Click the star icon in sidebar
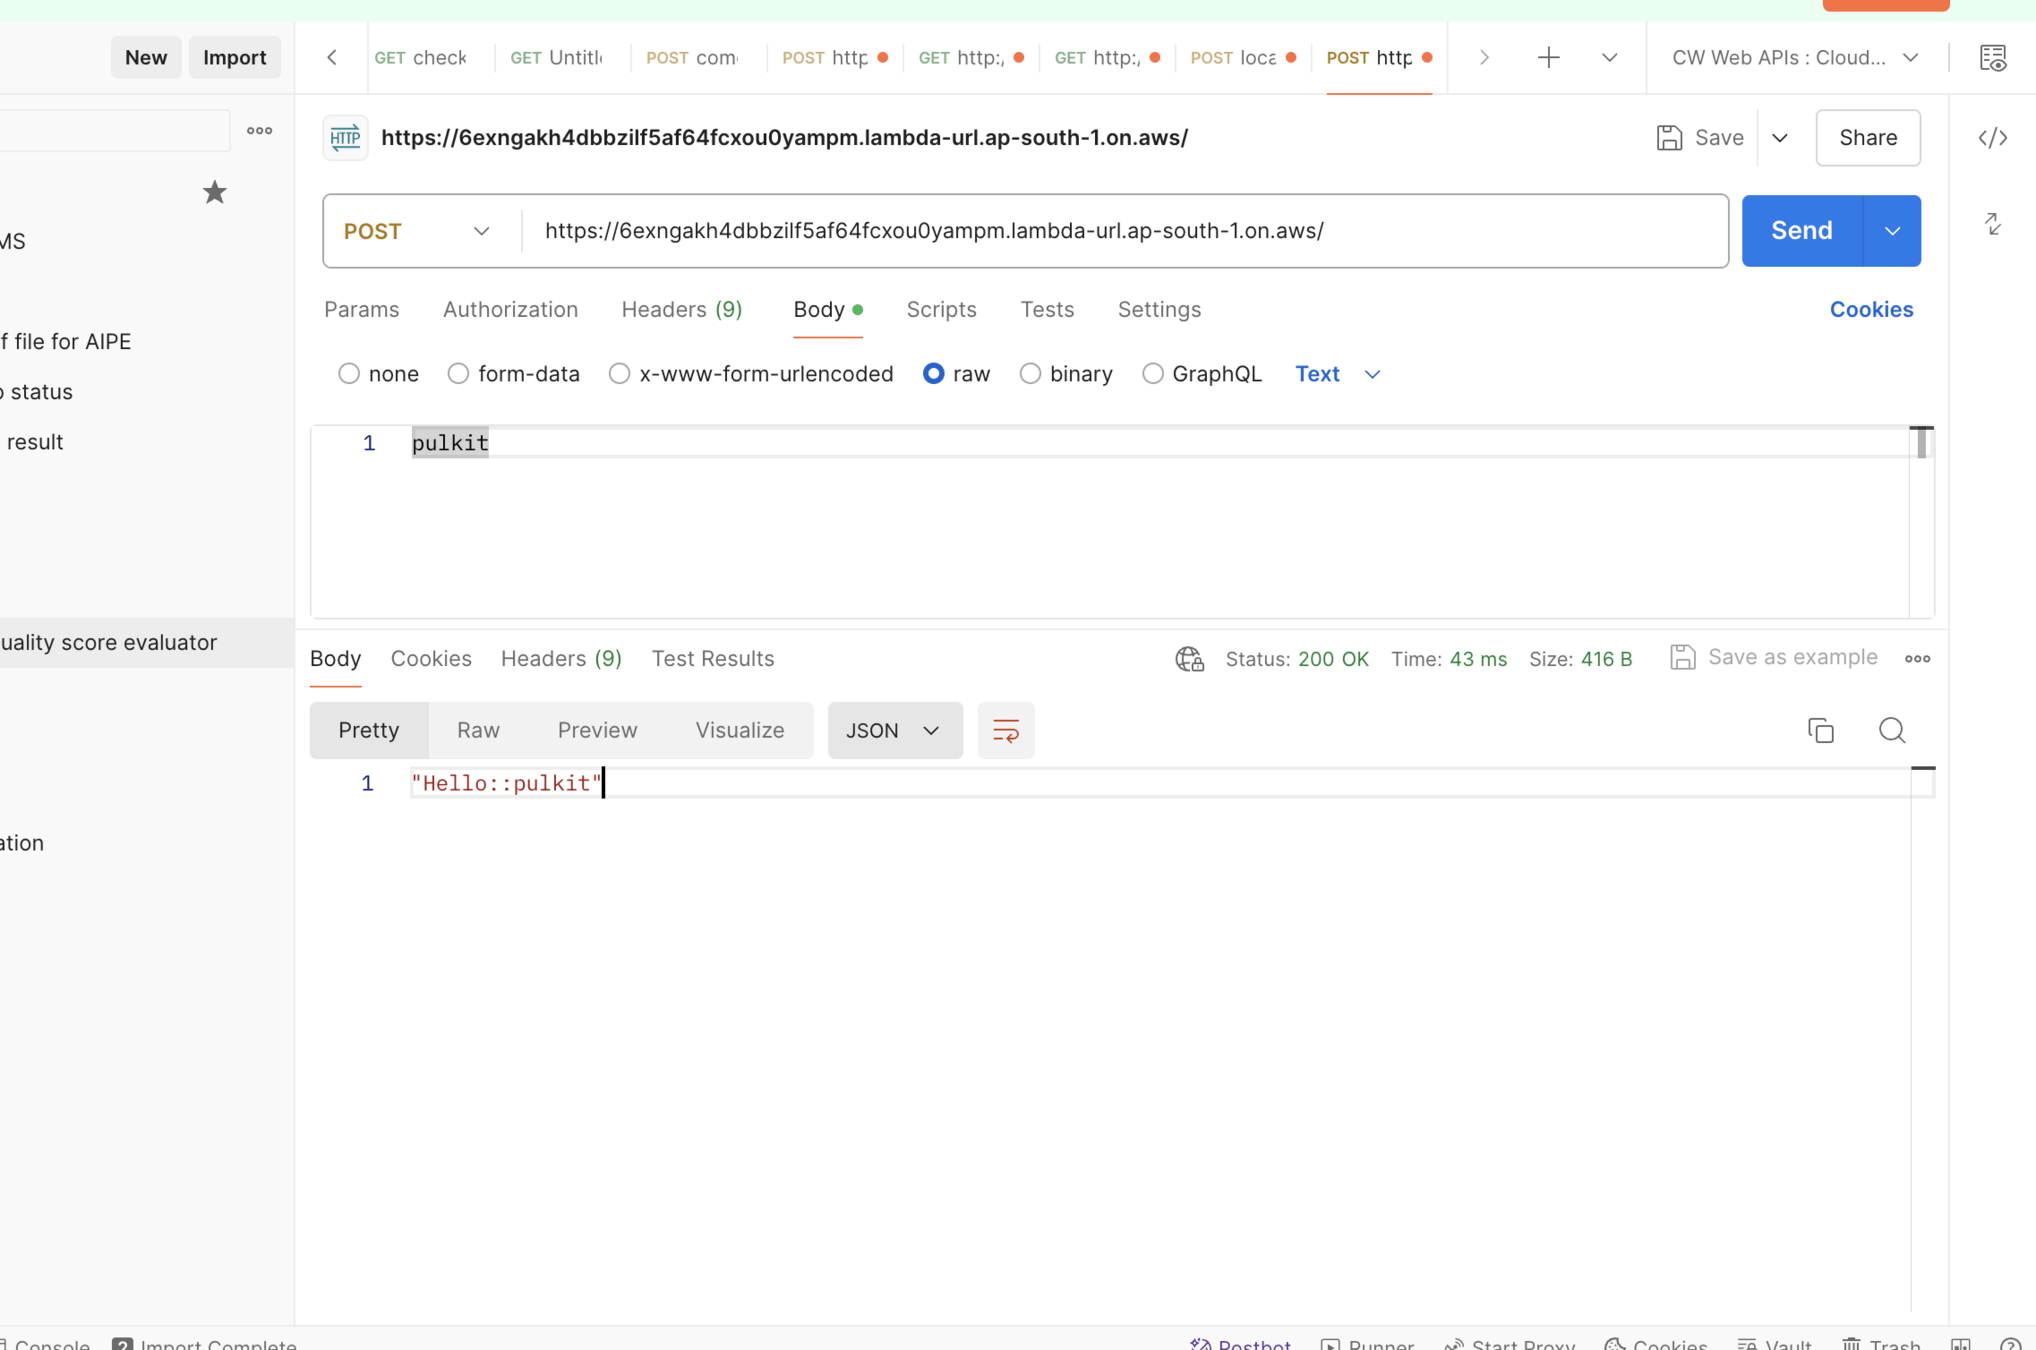 pyautogui.click(x=214, y=192)
